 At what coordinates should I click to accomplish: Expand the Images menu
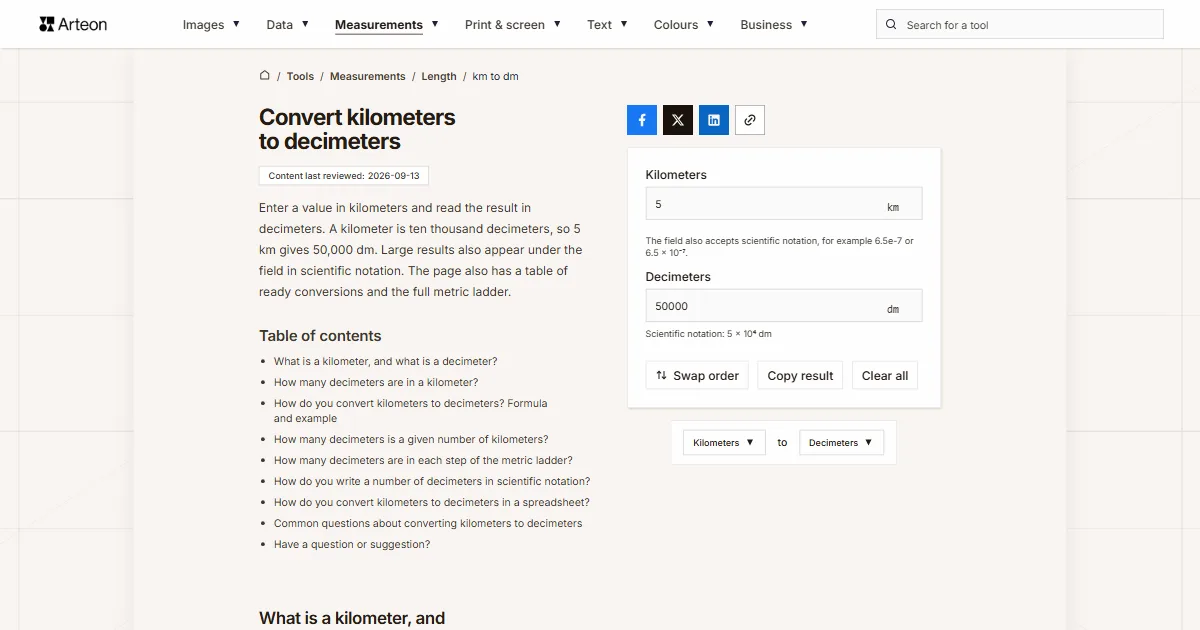(211, 25)
